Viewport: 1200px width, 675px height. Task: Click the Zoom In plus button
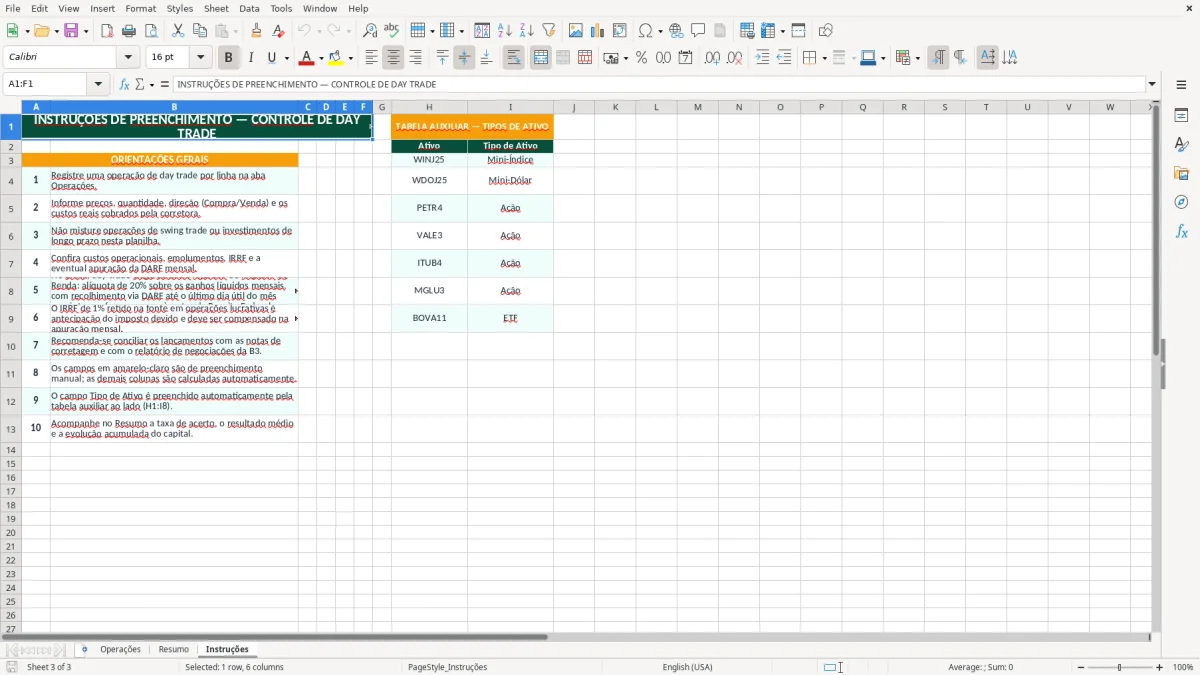click(x=1159, y=667)
